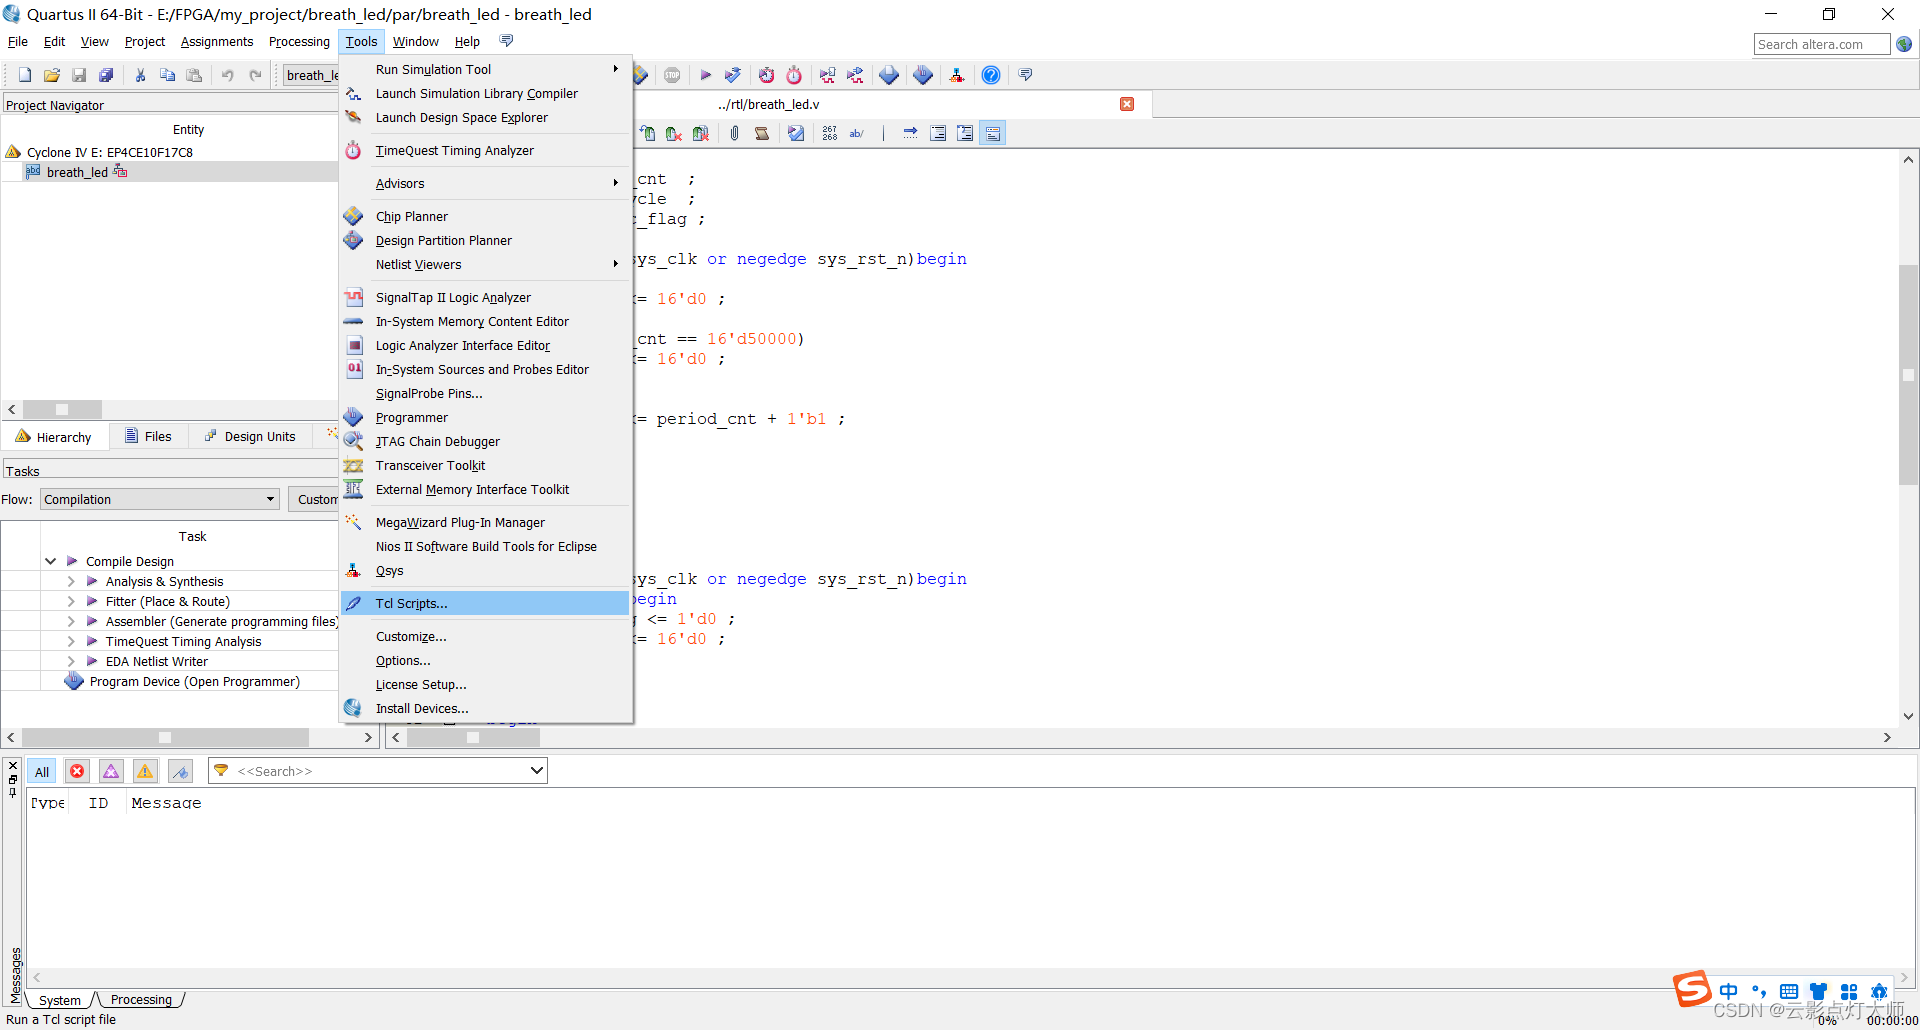Click the editor vertical scrollbar thumb
The height and width of the screenshot is (1030, 1920).
tap(1908, 375)
